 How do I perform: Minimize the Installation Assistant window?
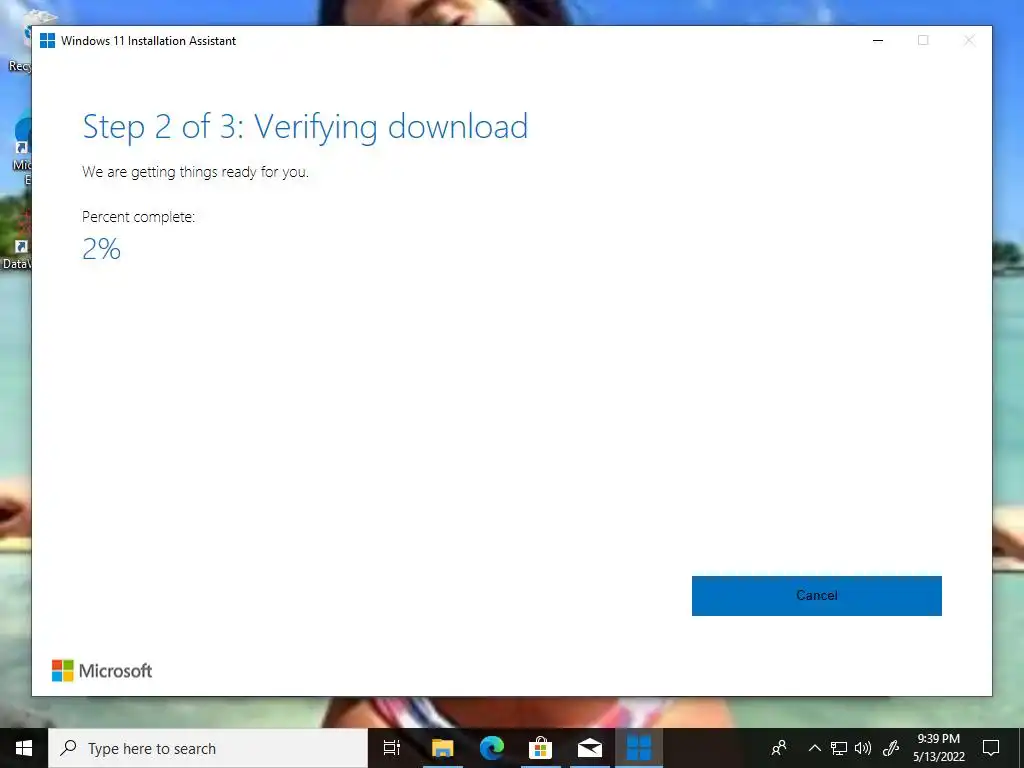878,40
